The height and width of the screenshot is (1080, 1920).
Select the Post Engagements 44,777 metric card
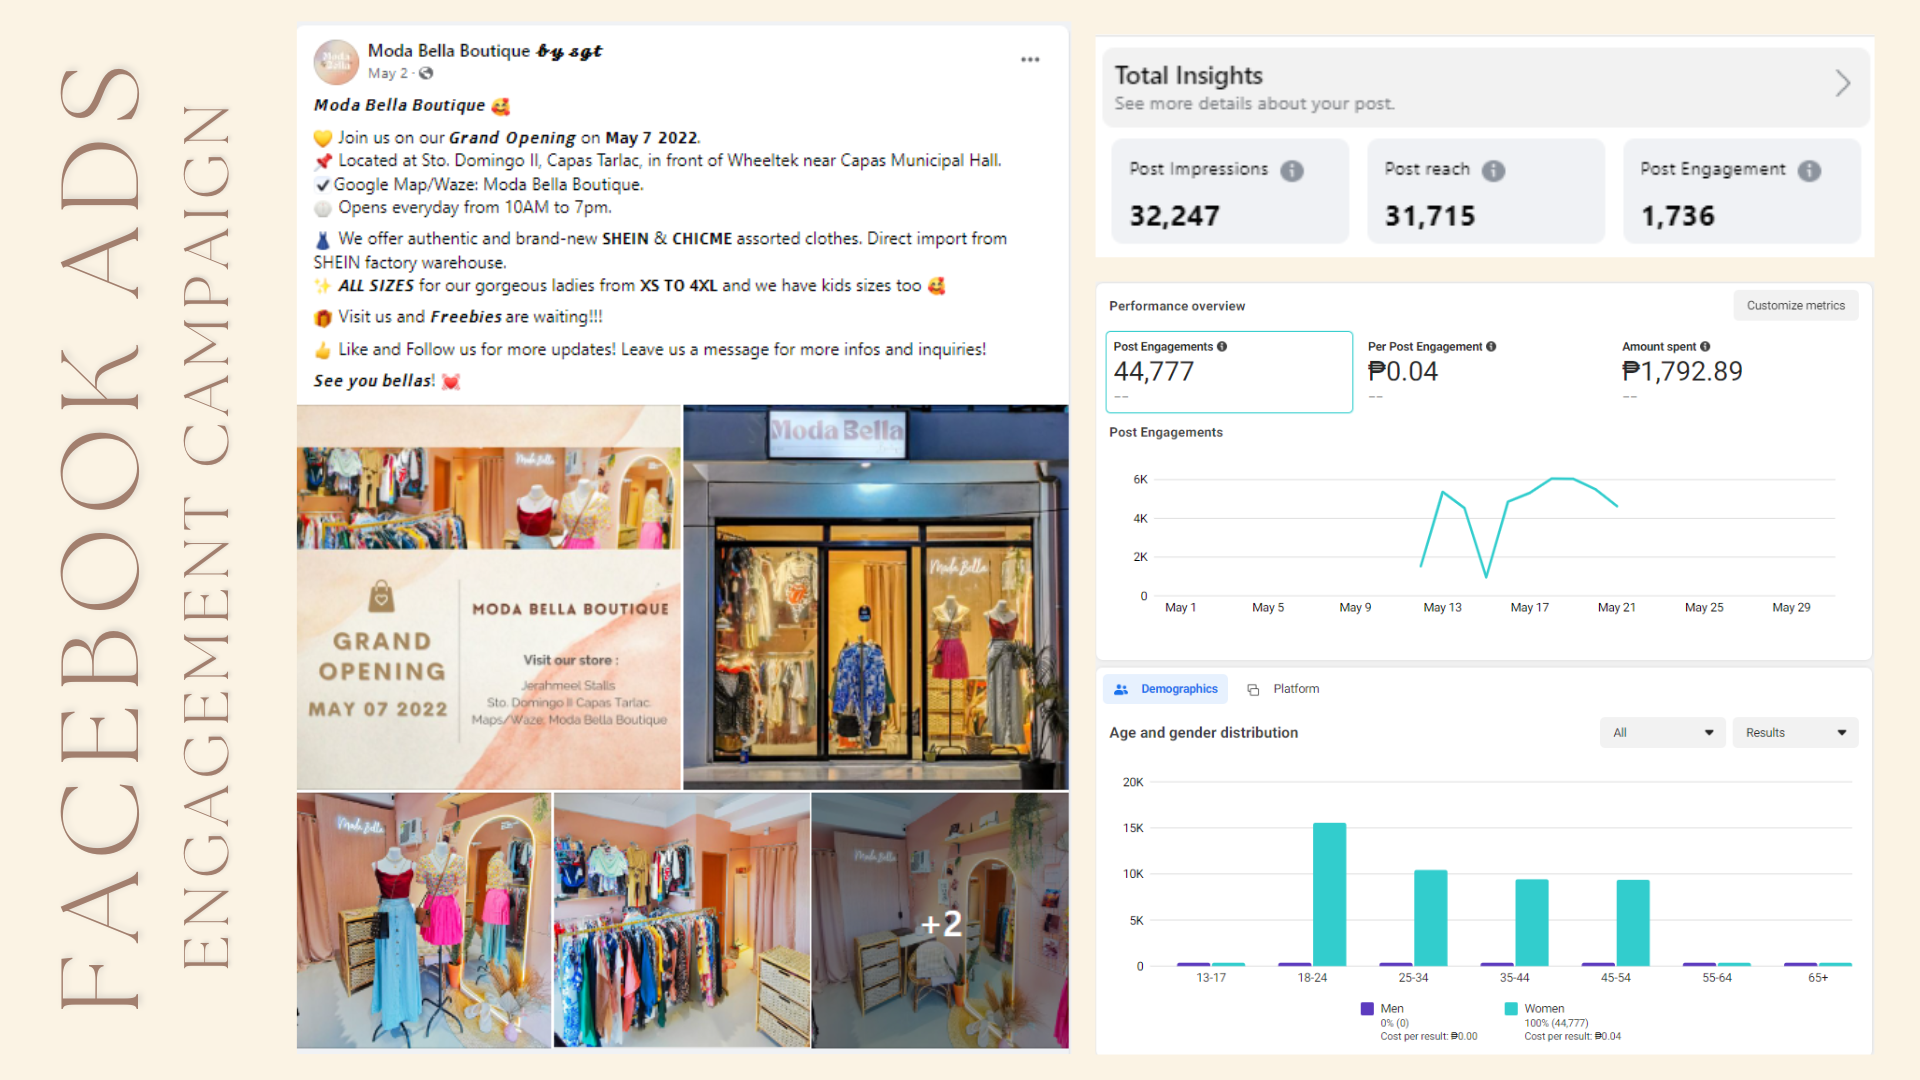[x=1229, y=372]
